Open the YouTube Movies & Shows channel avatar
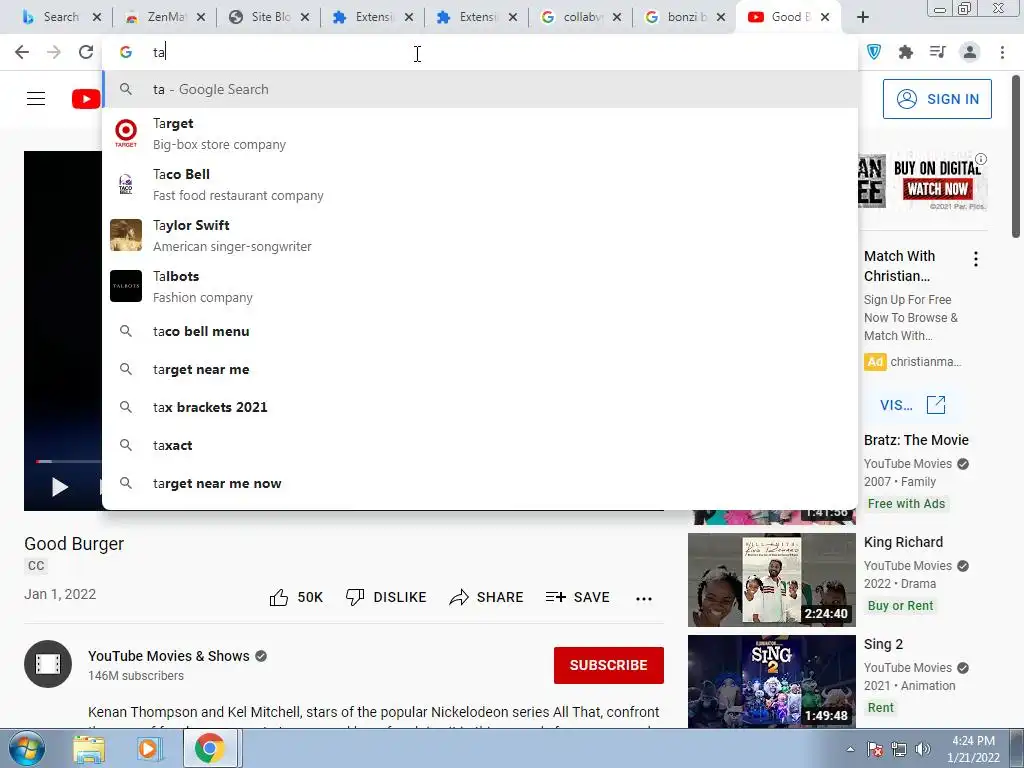Image resolution: width=1024 pixels, height=768 pixels. [48, 664]
